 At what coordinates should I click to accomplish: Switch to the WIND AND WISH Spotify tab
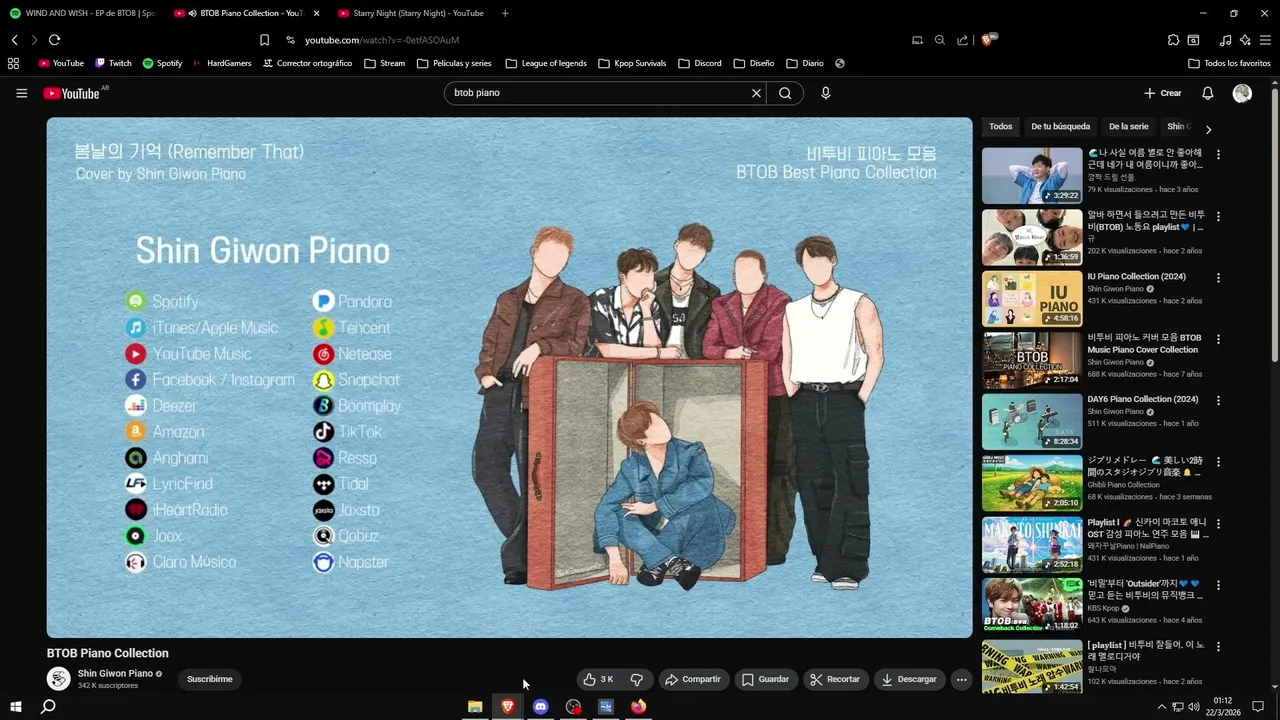(82, 13)
